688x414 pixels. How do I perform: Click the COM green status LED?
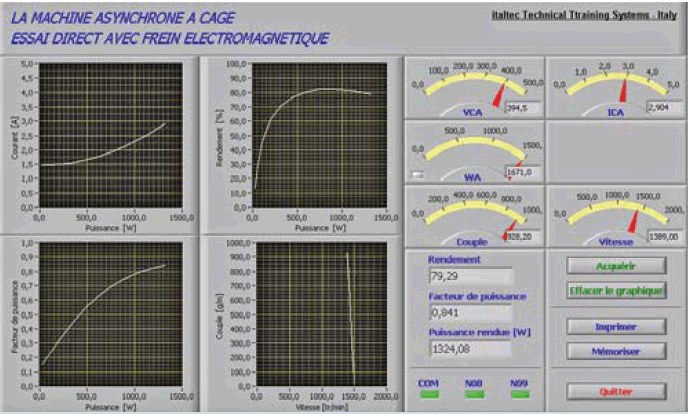coord(430,395)
